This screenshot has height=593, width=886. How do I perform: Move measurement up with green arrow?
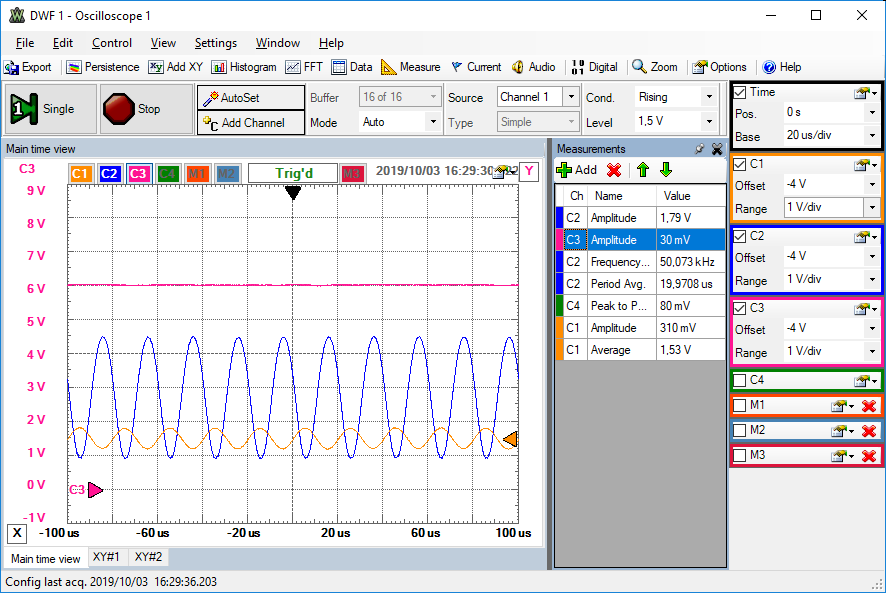coord(642,170)
